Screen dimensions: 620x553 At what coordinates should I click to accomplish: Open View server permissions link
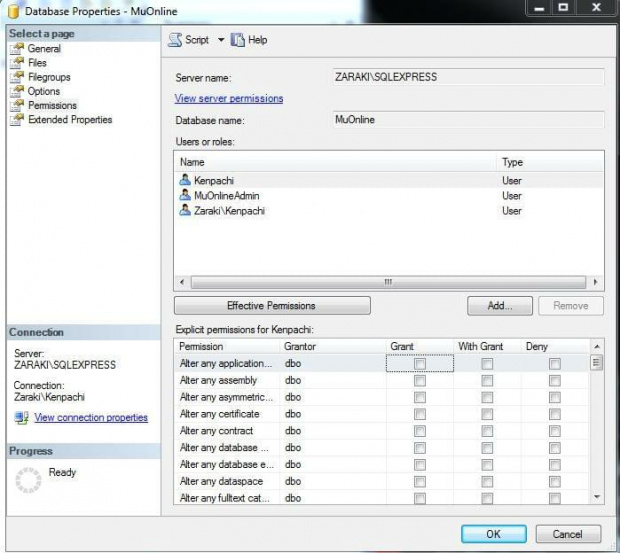(x=228, y=99)
